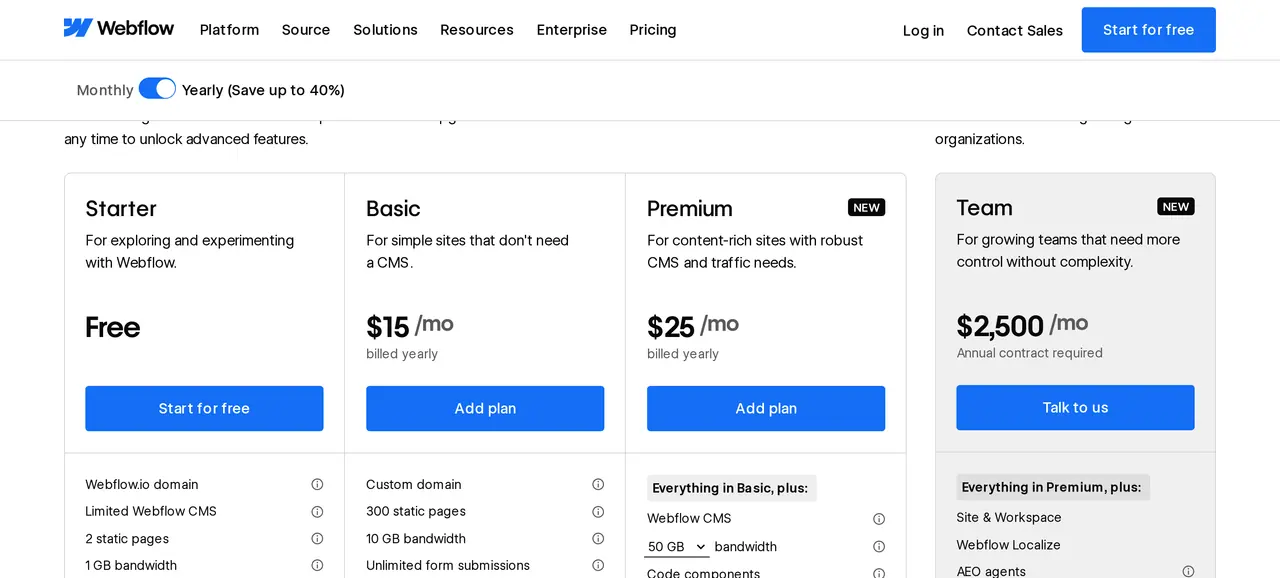Click Talk to us in Team plan
This screenshot has width=1280, height=578.
pyautogui.click(x=1075, y=407)
